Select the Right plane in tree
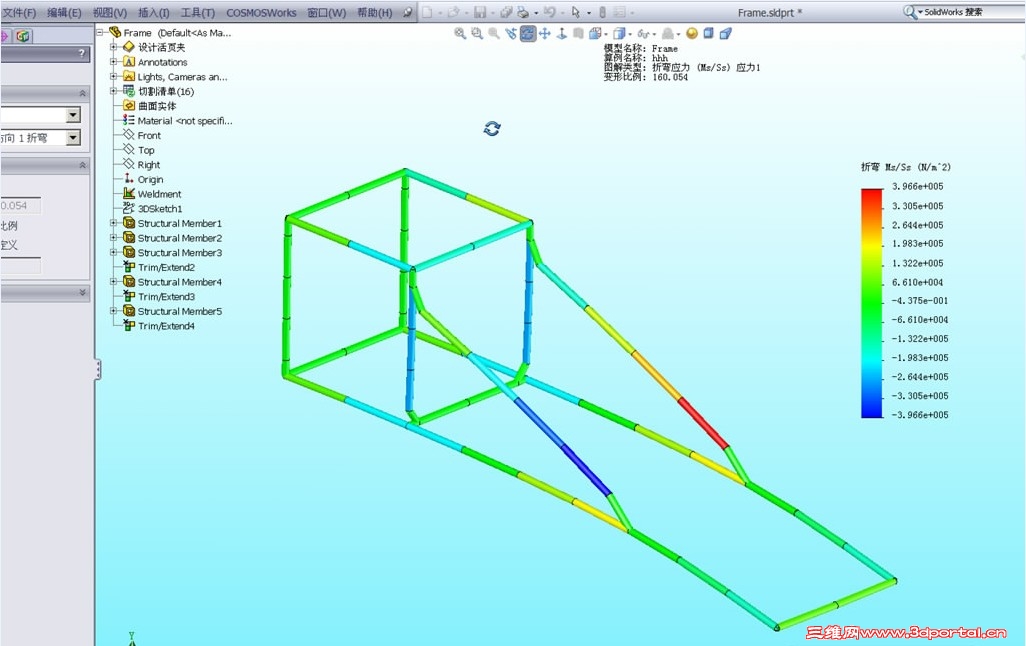Screen dimensions: 1026x646 click(x=142, y=165)
